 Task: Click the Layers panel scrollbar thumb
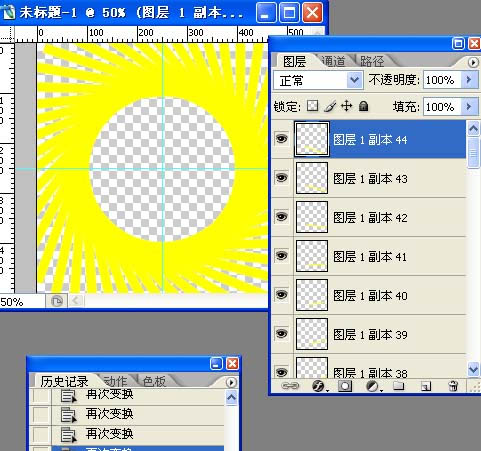pos(473,153)
